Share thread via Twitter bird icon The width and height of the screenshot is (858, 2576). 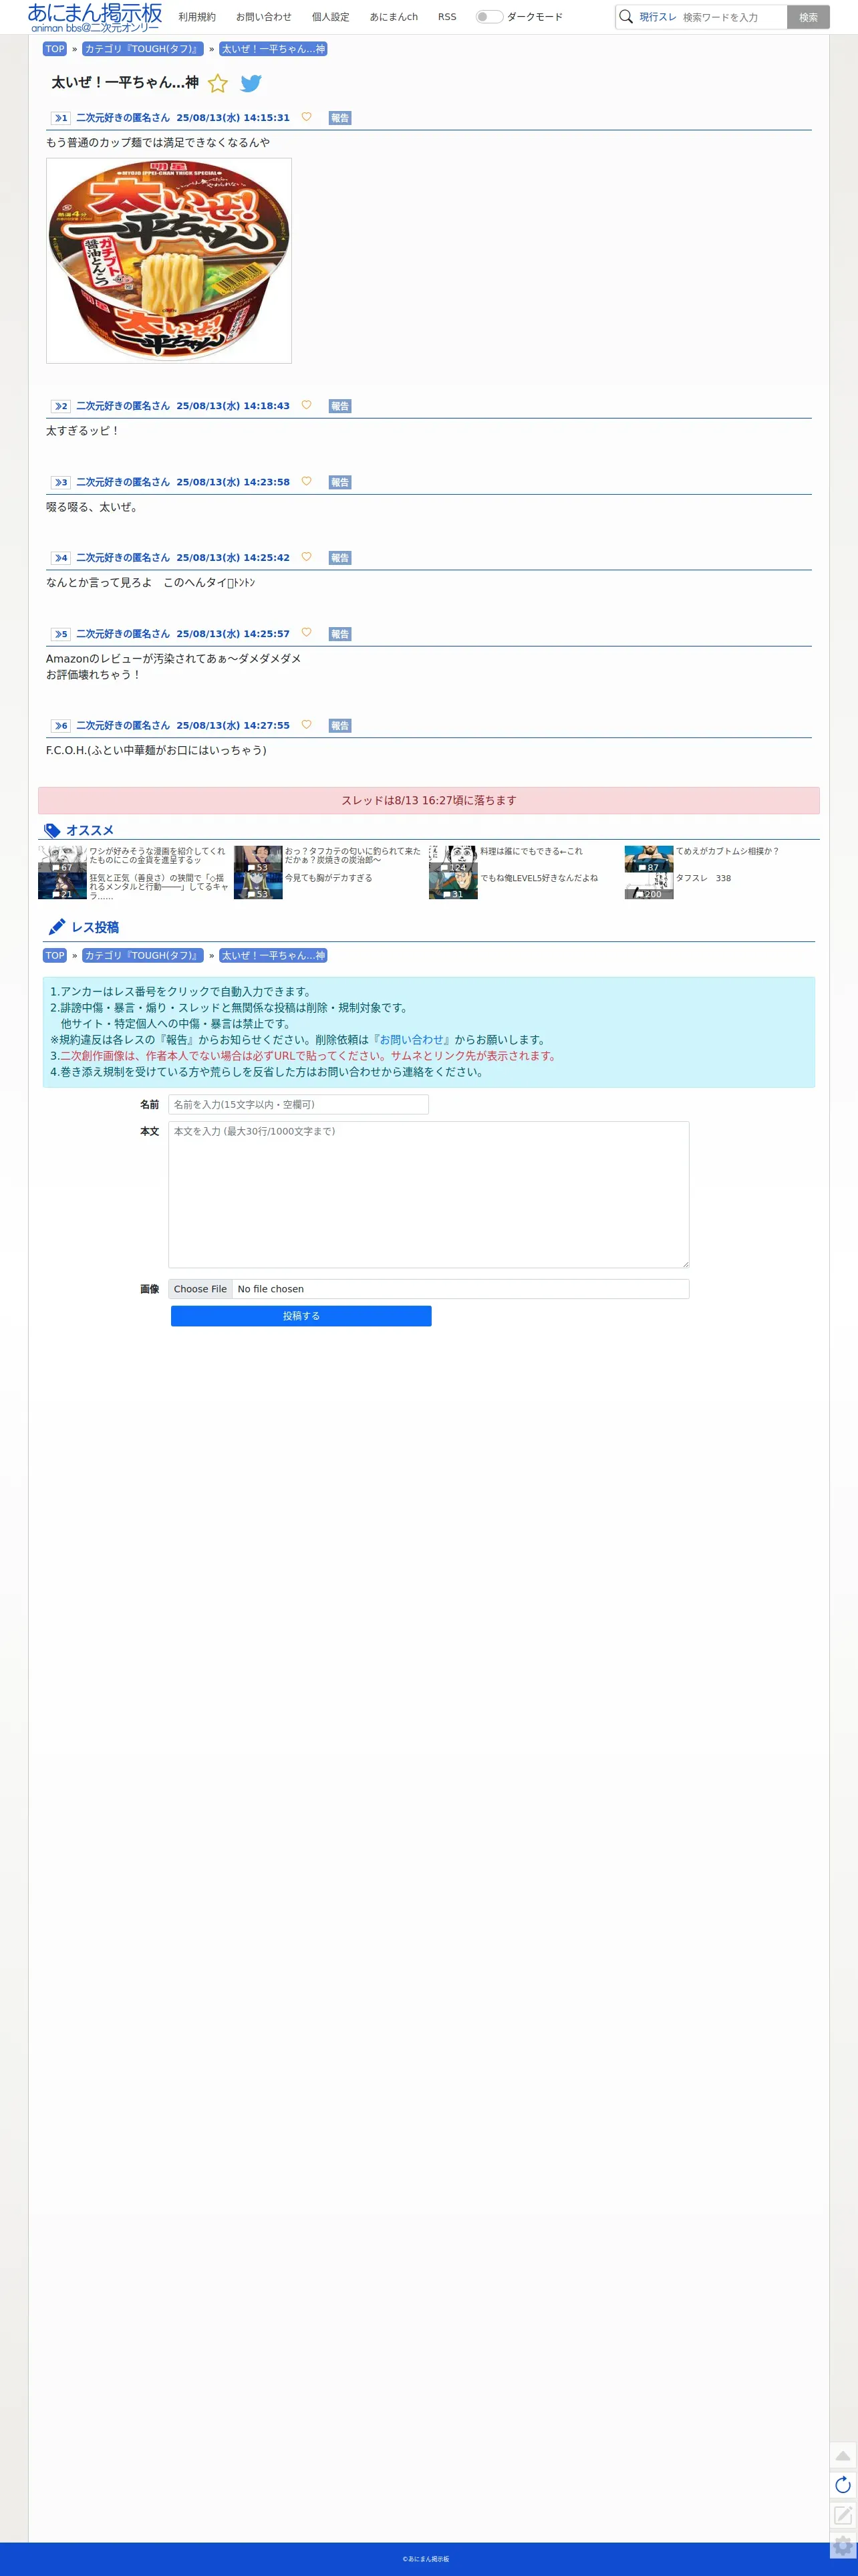(251, 83)
